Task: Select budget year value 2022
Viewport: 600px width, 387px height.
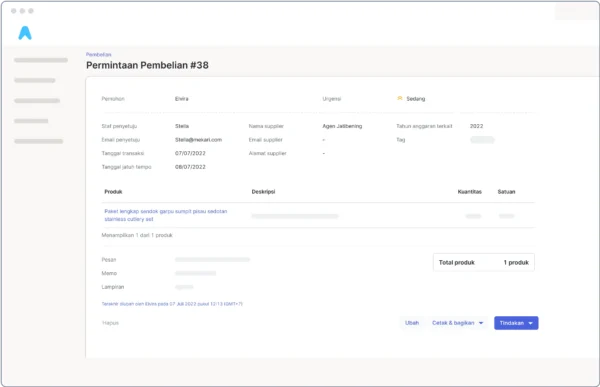Action: (476, 126)
